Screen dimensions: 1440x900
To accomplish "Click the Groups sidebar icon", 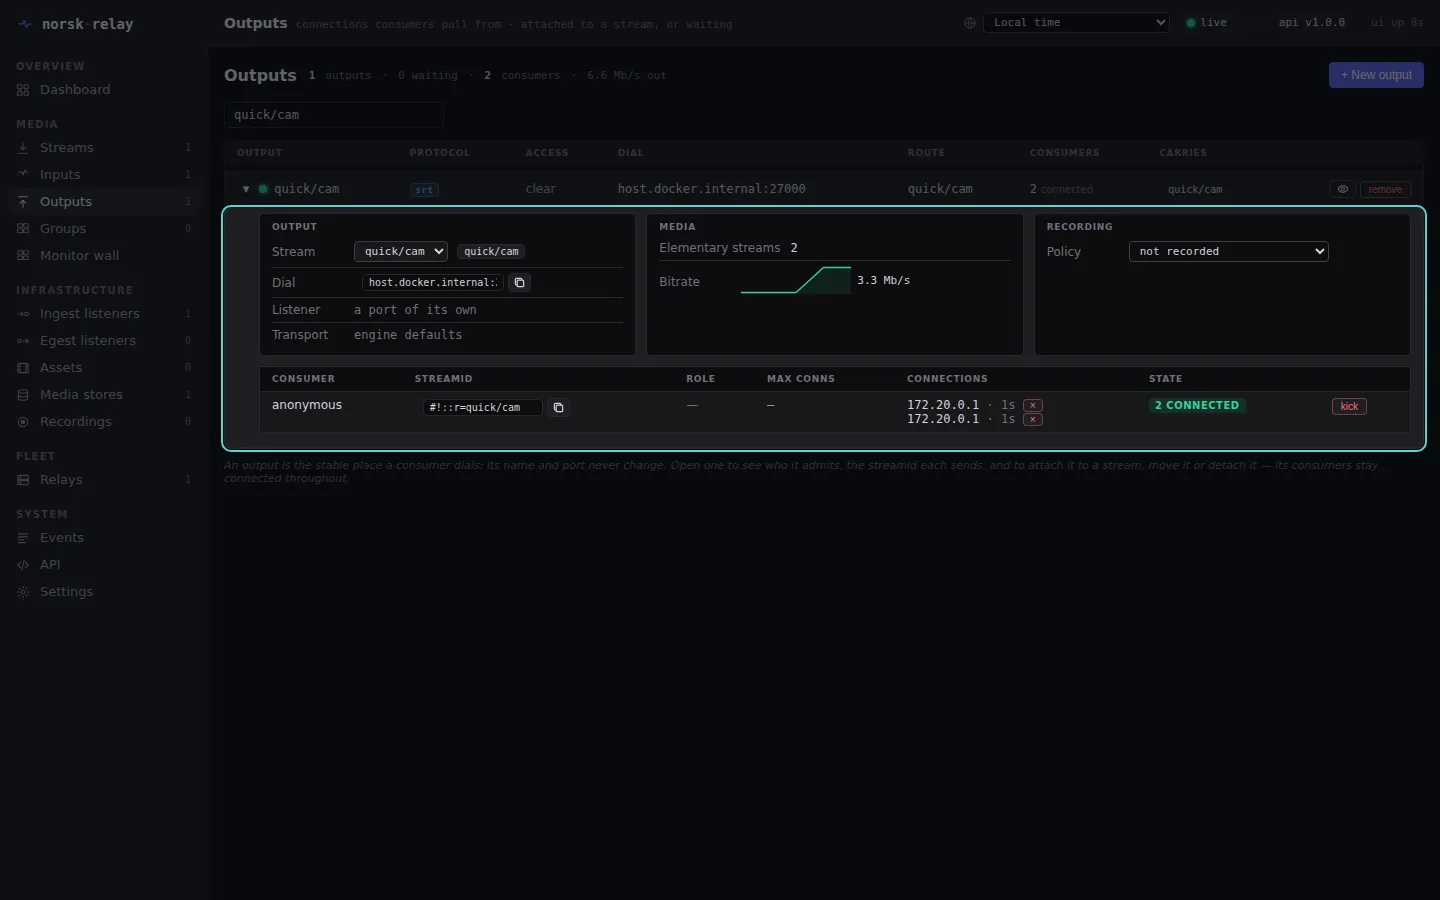I will [x=23, y=229].
